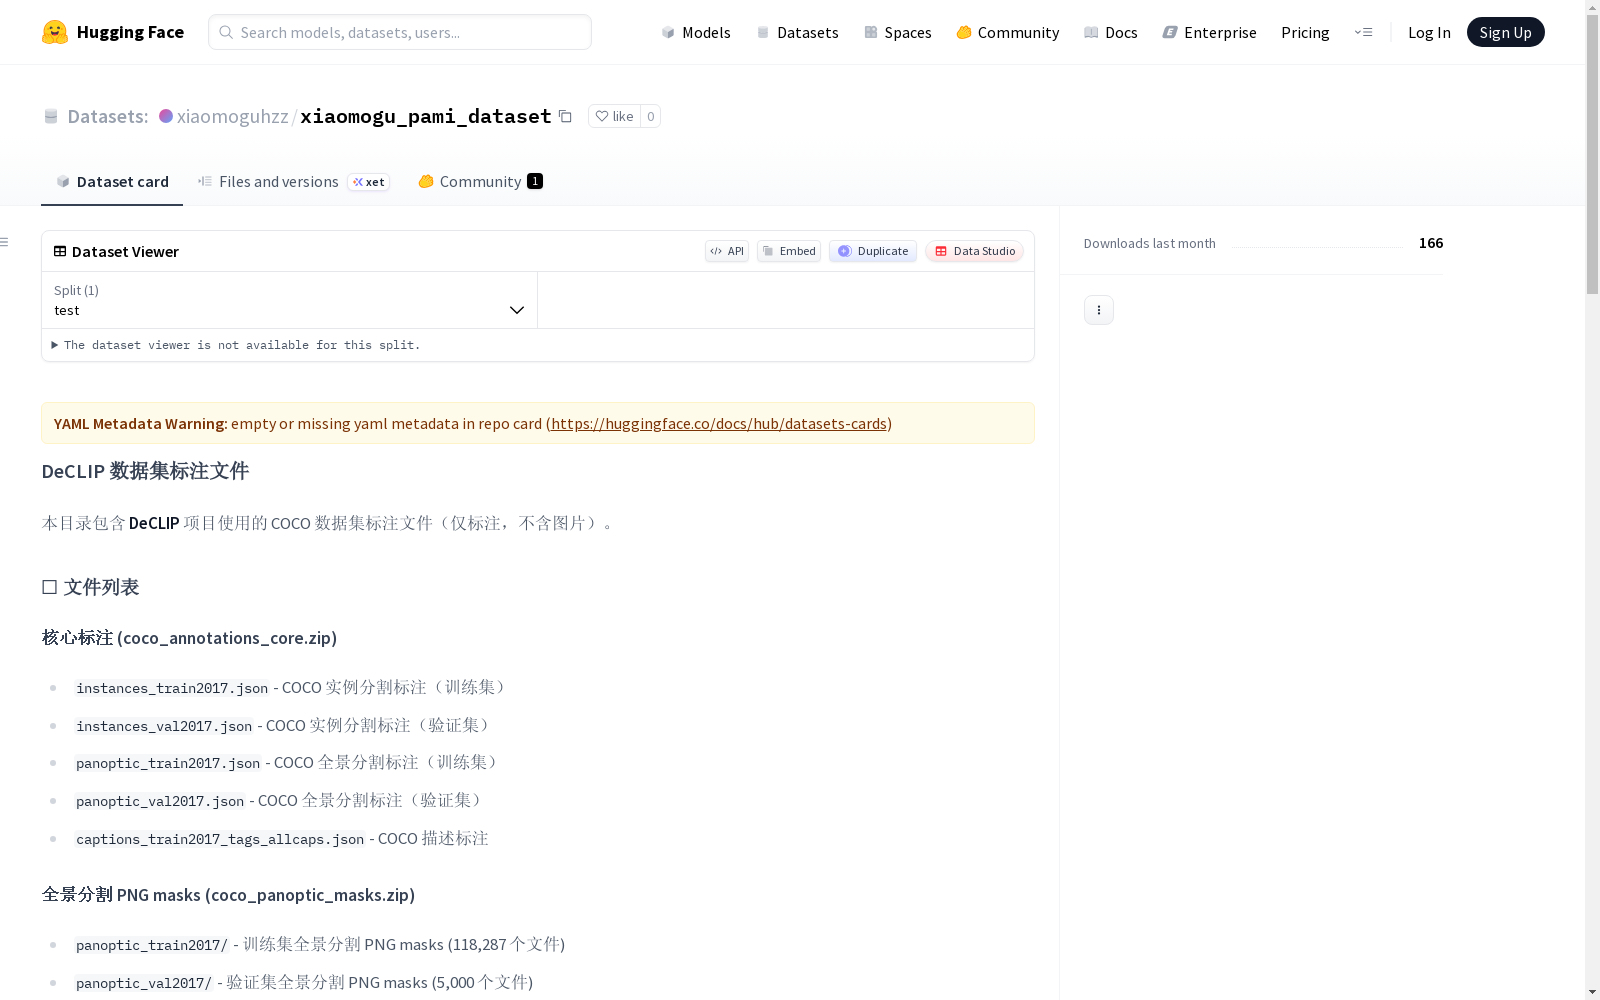This screenshot has width=1600, height=1000.
Task: Like the dataset with heart button
Action: click(614, 116)
